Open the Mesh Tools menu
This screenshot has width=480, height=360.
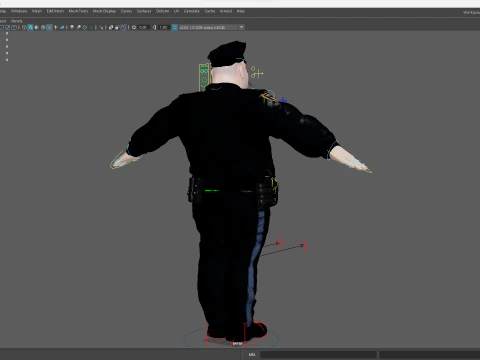pyautogui.click(x=78, y=11)
